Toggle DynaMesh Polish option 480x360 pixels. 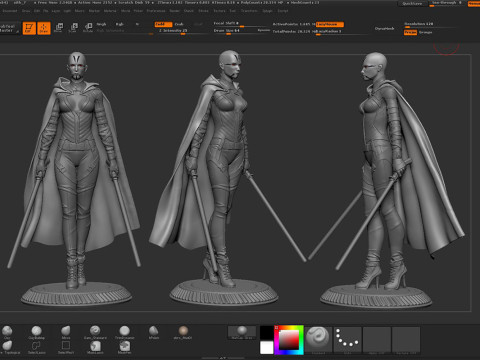coord(410,32)
